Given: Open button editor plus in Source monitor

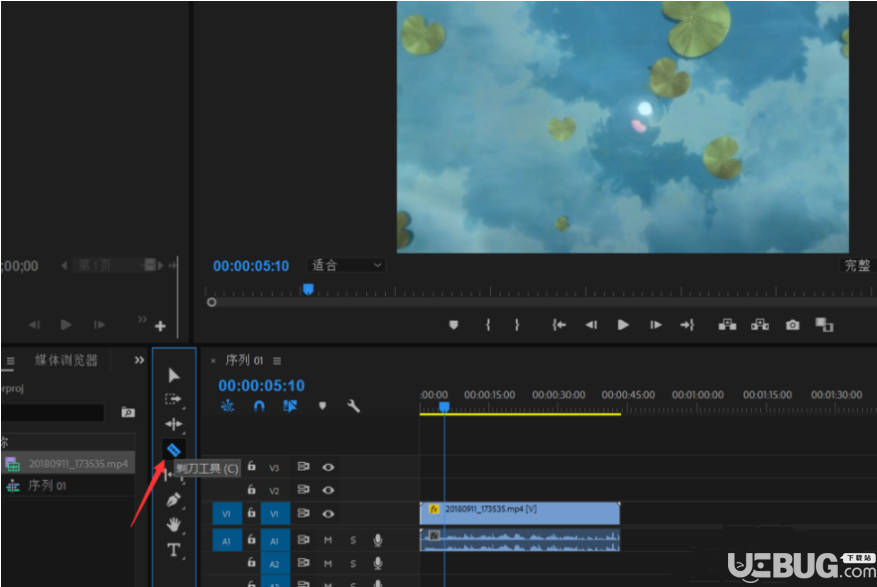Looking at the screenshot, I should [x=161, y=326].
